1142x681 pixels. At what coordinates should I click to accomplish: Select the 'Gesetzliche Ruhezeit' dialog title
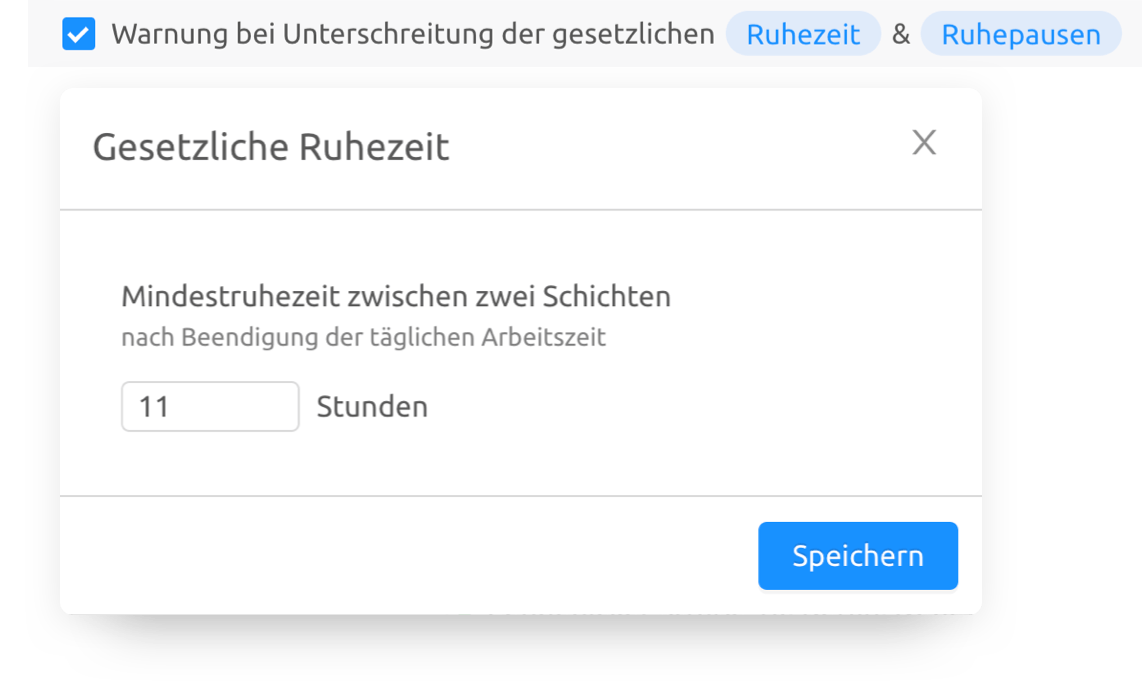271,147
